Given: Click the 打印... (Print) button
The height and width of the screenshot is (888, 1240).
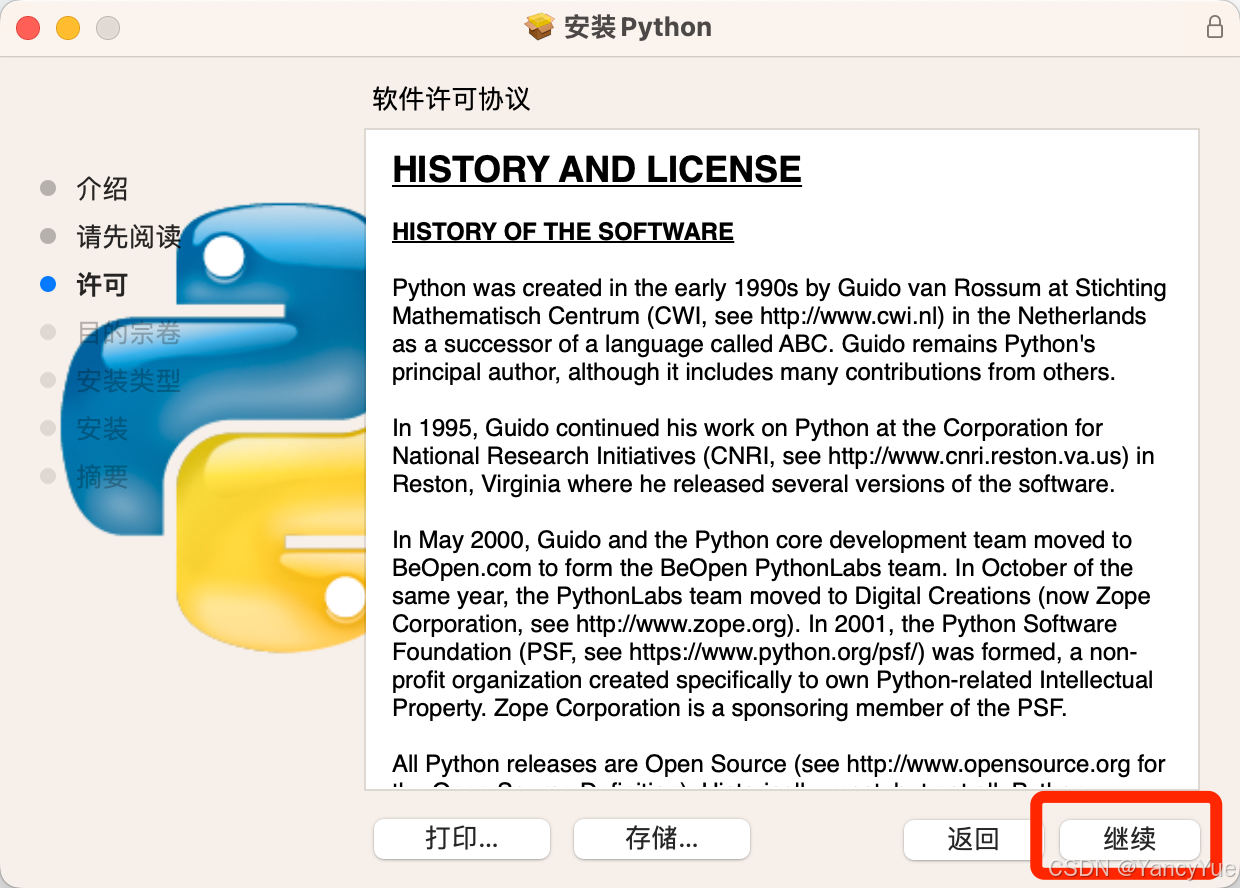Looking at the screenshot, I should point(462,838).
